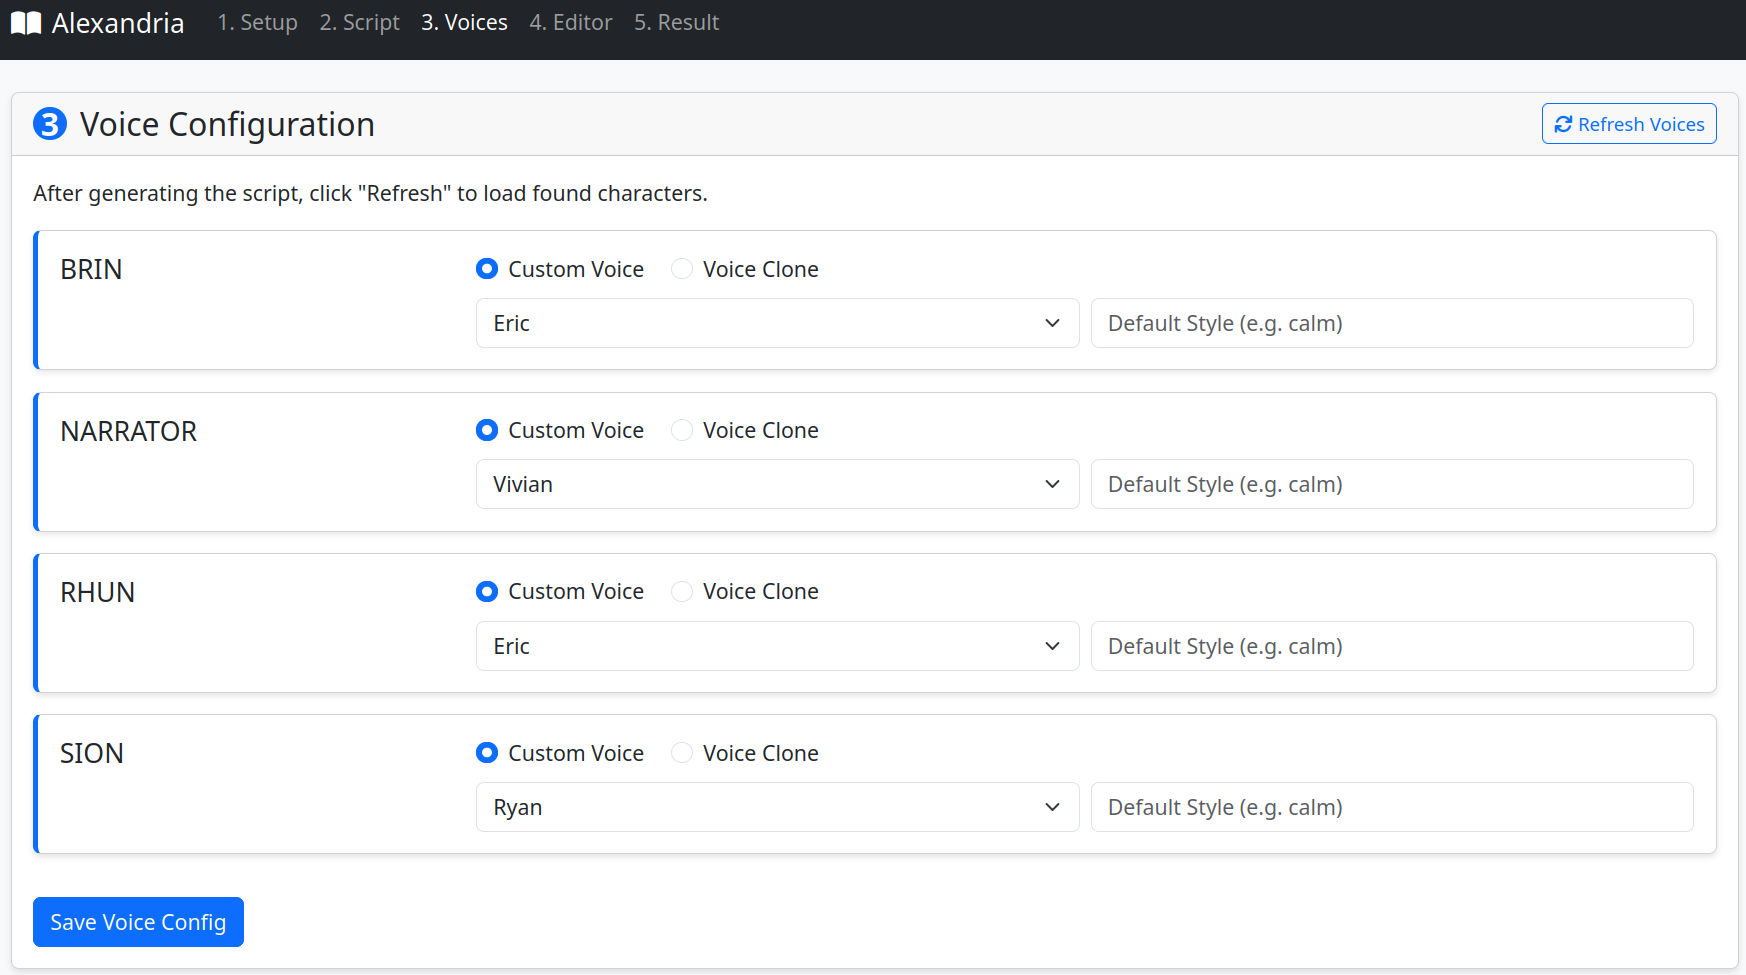Screen dimensions: 1746x975
Task: Click the BRIN character name
Action: pyautogui.click(x=91, y=269)
